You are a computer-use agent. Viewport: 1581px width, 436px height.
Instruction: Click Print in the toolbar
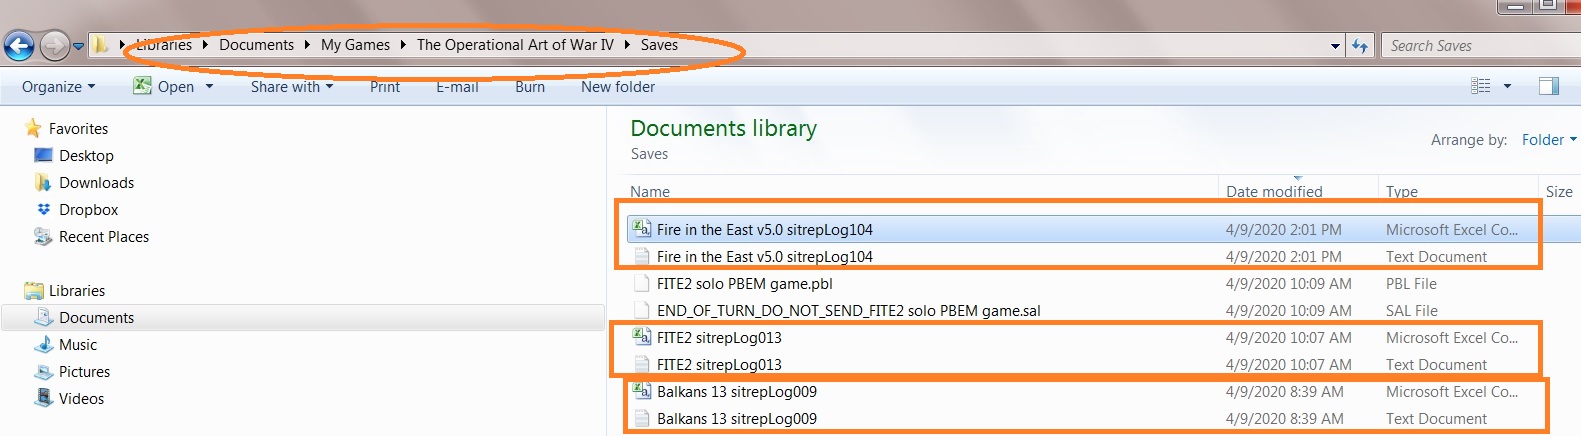coord(385,87)
